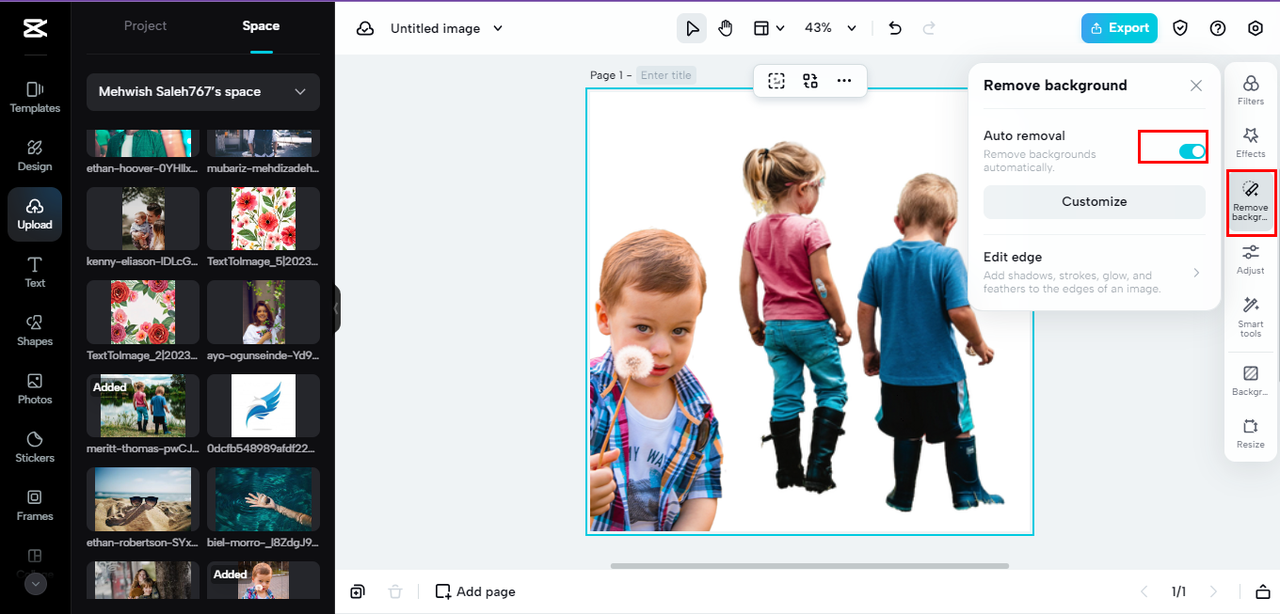Open the Help question mark icon
This screenshot has width=1280, height=614.
1217,28
